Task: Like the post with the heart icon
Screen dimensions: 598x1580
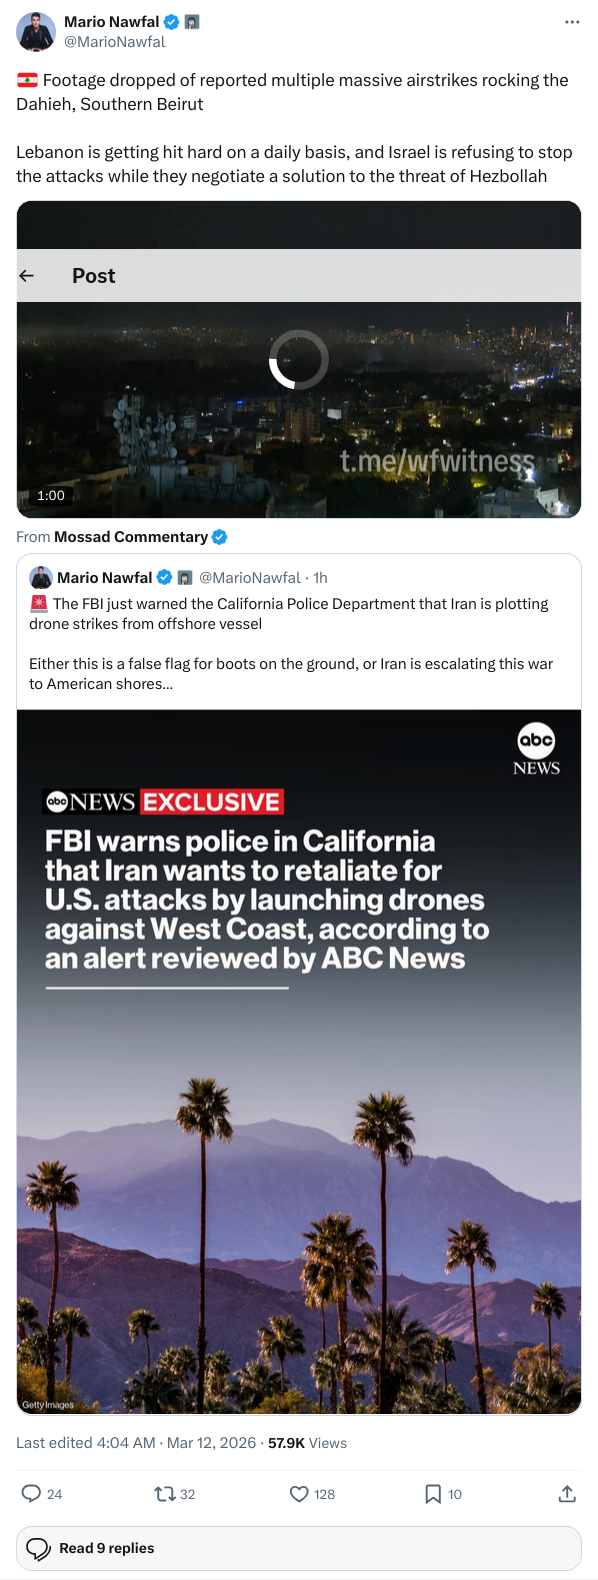Action: click(x=299, y=1493)
